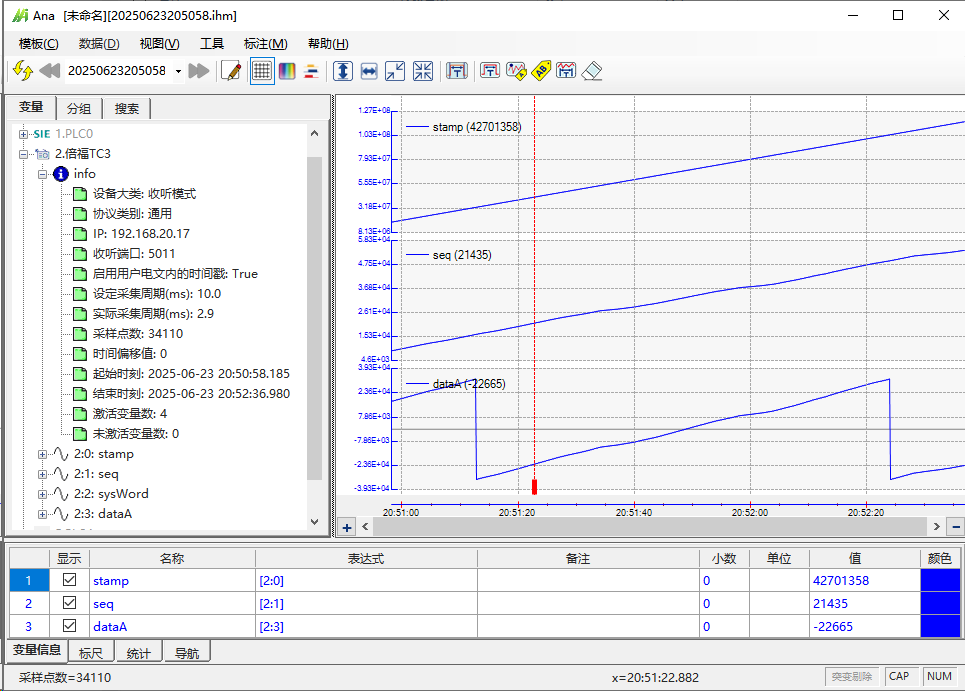Screen dimensions: 965x691
Task: Toggle the grid display icon
Action: [x=262, y=71]
